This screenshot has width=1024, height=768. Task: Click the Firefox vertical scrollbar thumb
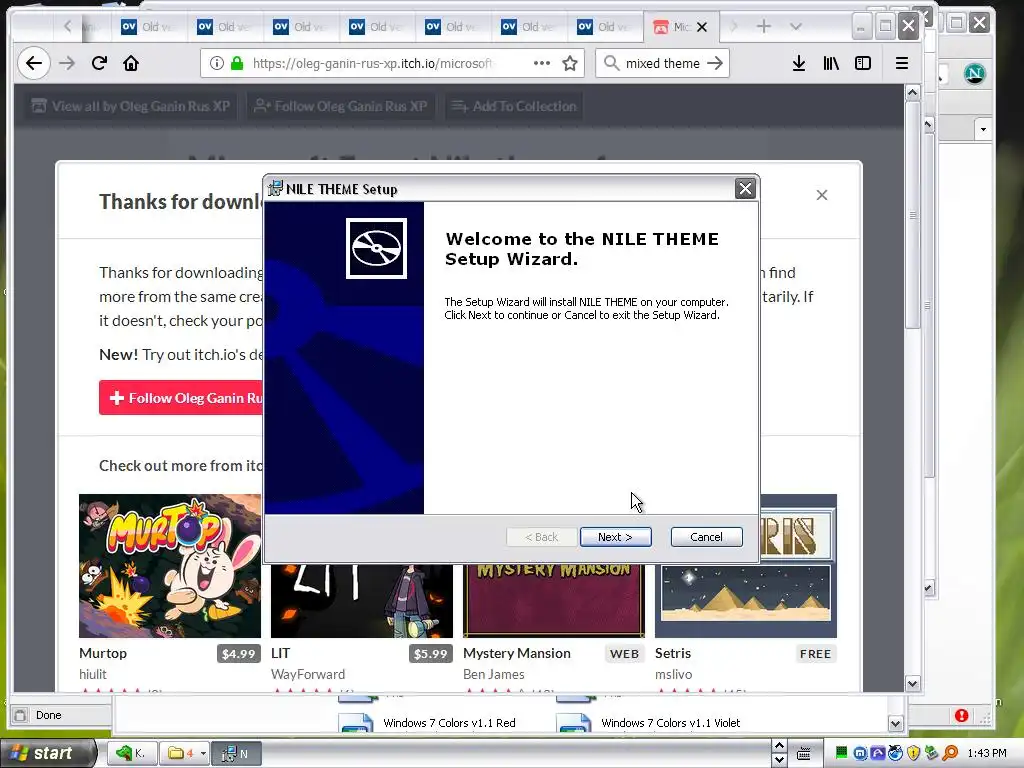[x=912, y=216]
